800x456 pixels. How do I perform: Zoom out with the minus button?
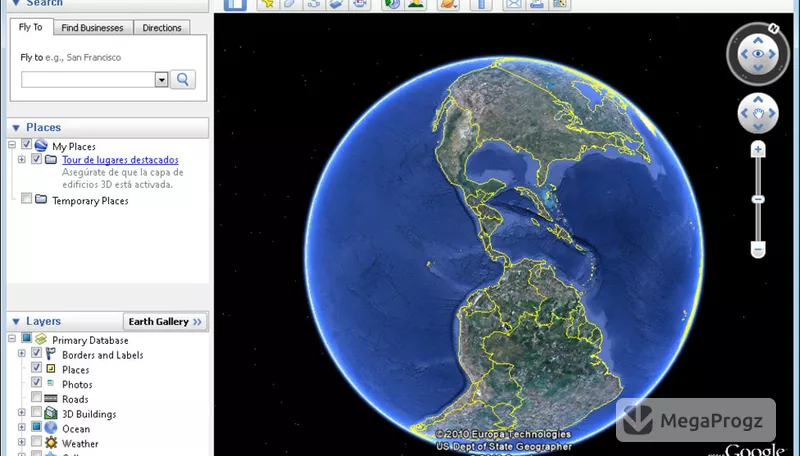point(758,250)
